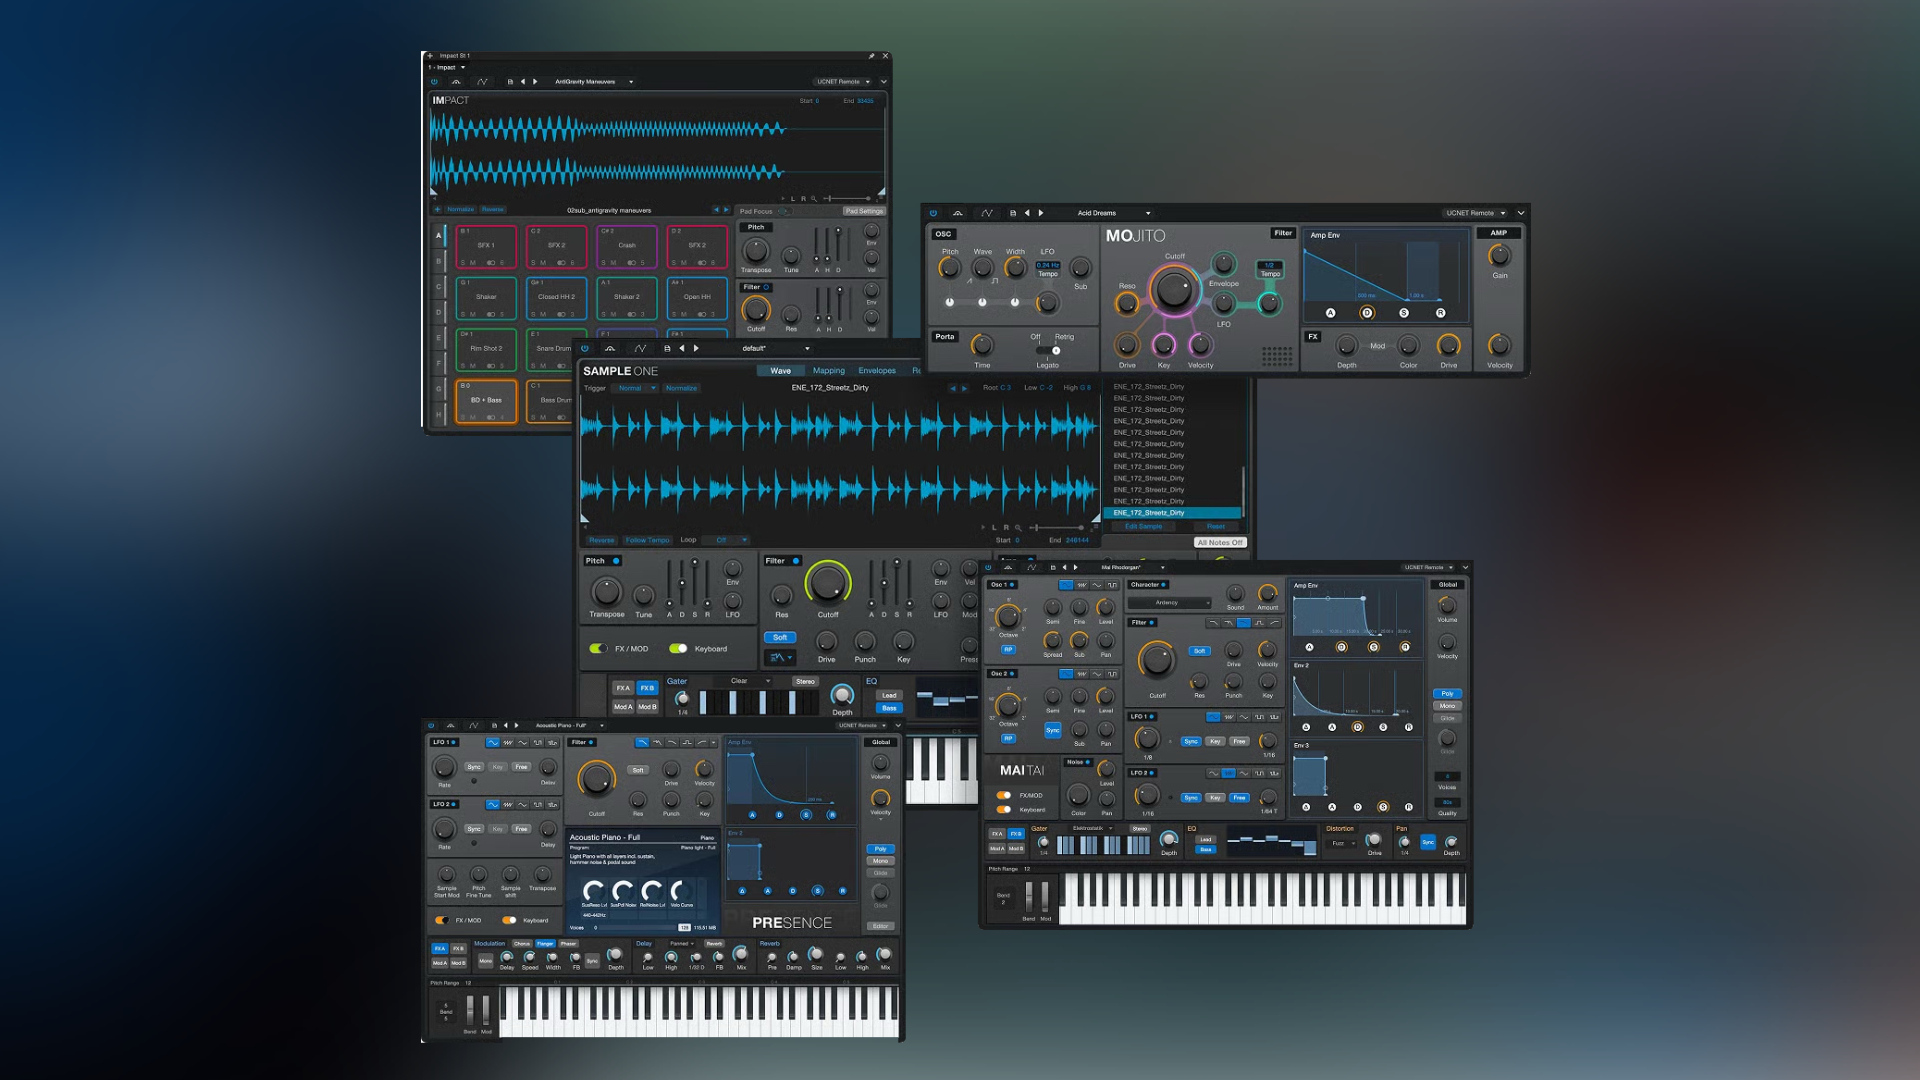The height and width of the screenshot is (1080, 1920).
Task: Click Mojito power bypass icon
Action: [933, 213]
